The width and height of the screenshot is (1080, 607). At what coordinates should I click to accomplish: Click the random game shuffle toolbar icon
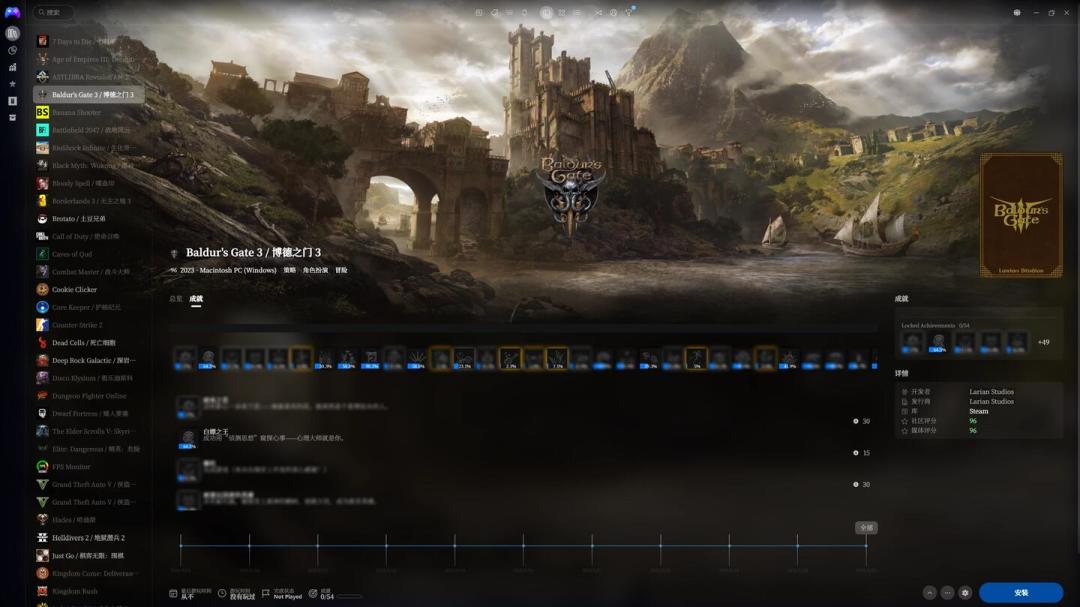coord(597,12)
